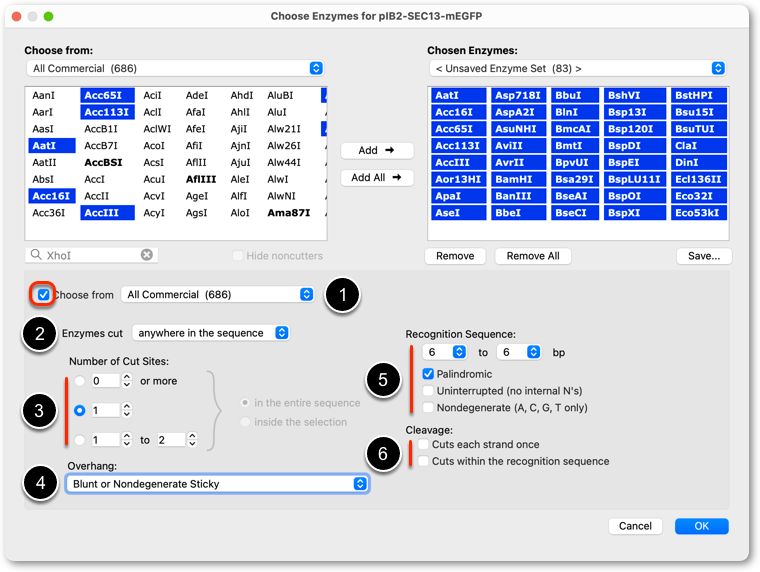Select the '1 to 2' cut sites range radio button

pos(80,440)
